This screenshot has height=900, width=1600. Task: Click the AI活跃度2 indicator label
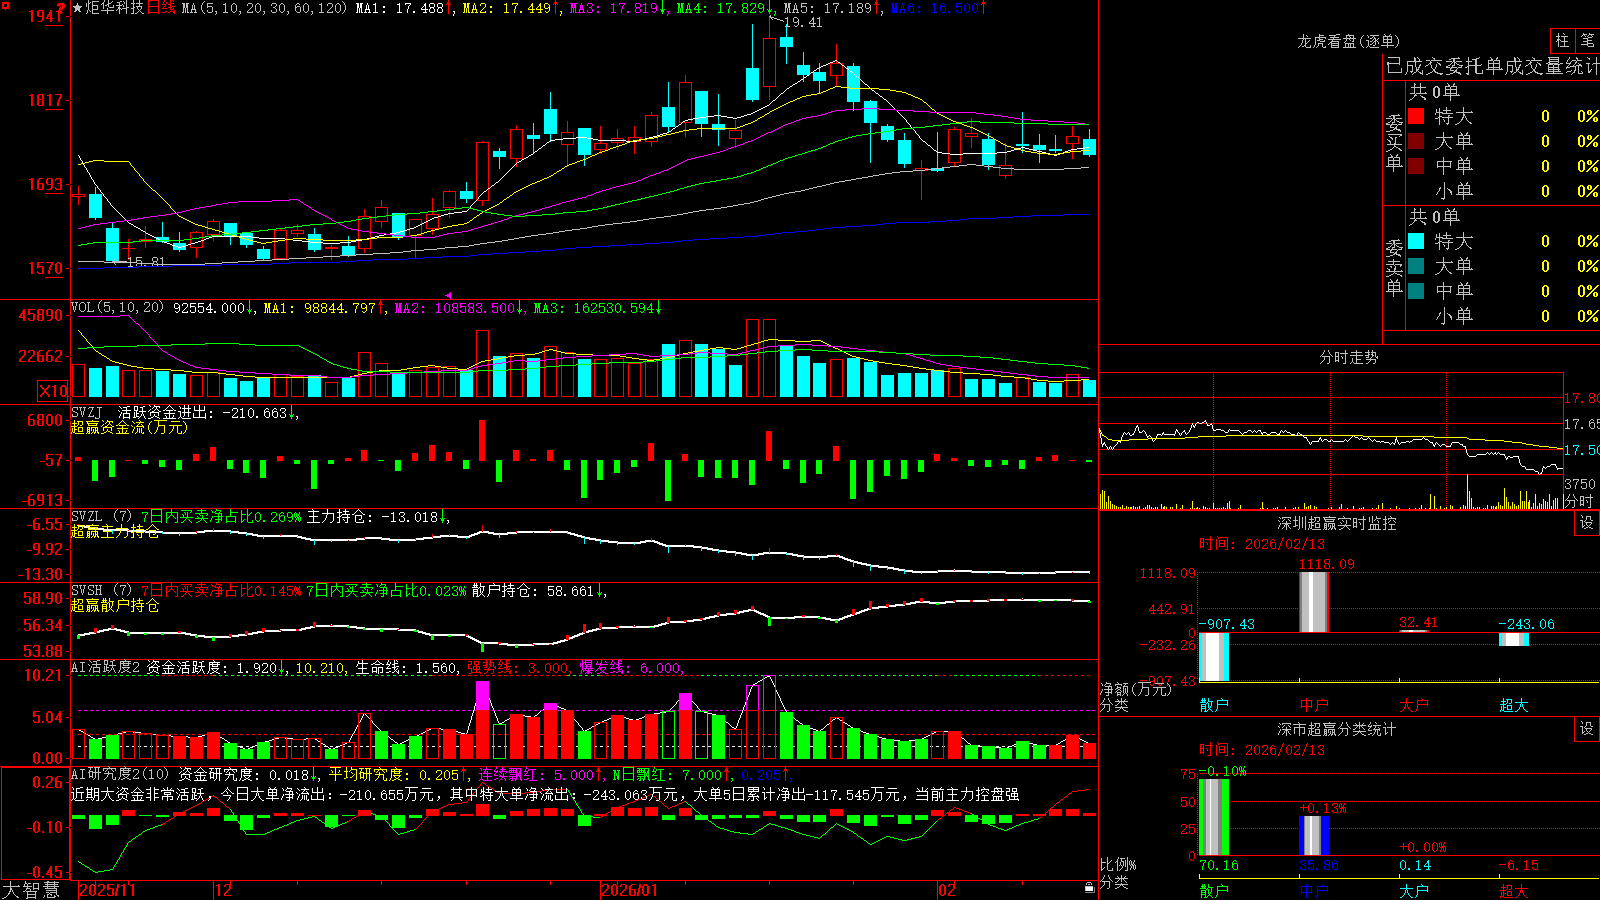tap(105, 668)
